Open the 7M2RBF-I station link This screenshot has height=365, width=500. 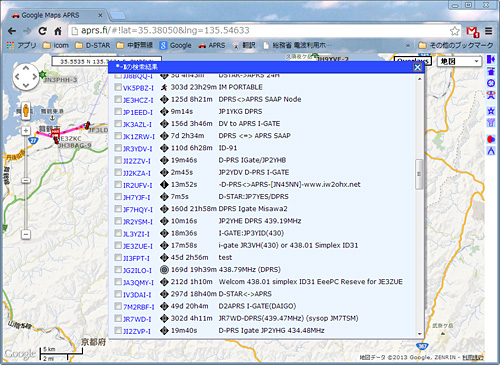click(139, 307)
